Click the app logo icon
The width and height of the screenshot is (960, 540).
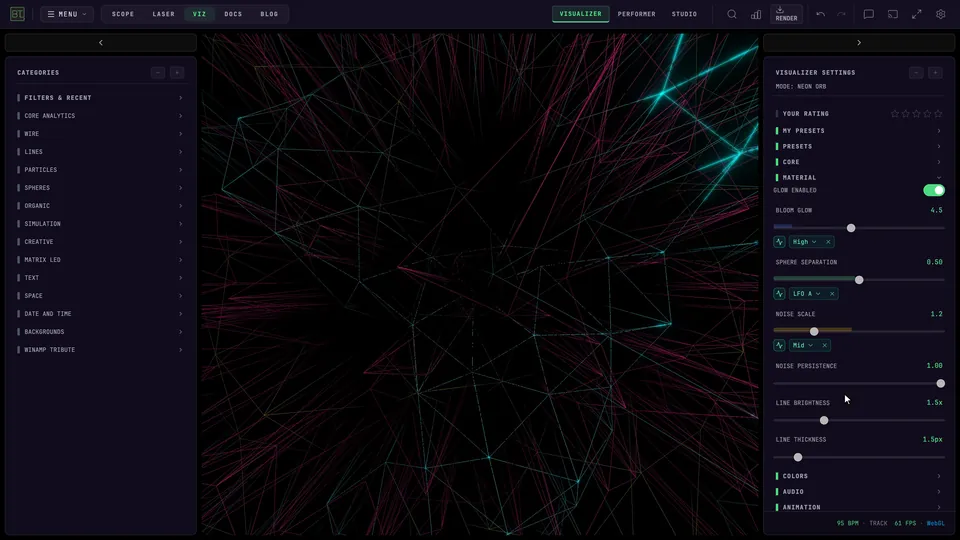17,13
